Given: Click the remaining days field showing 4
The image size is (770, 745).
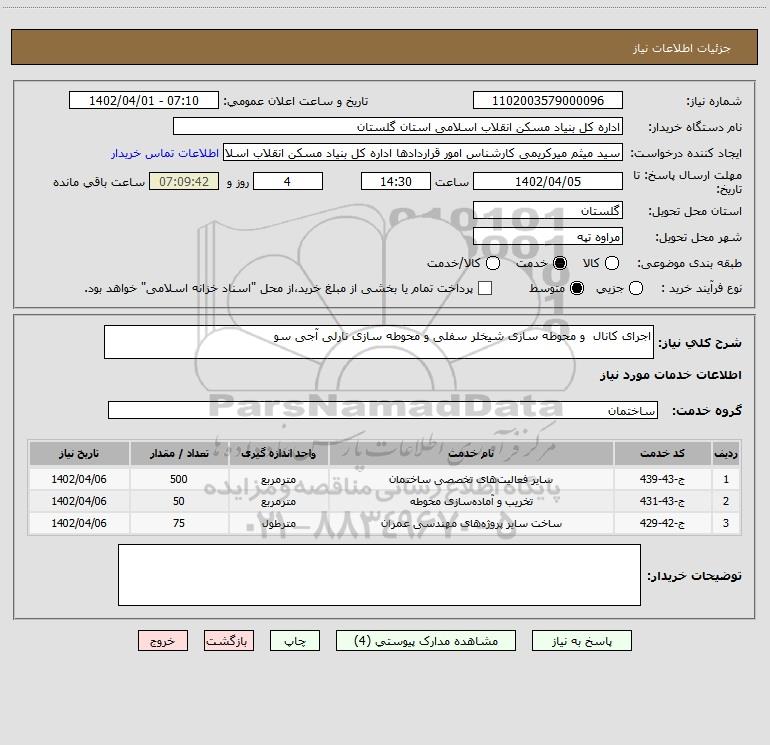Looking at the screenshot, I should click(288, 181).
